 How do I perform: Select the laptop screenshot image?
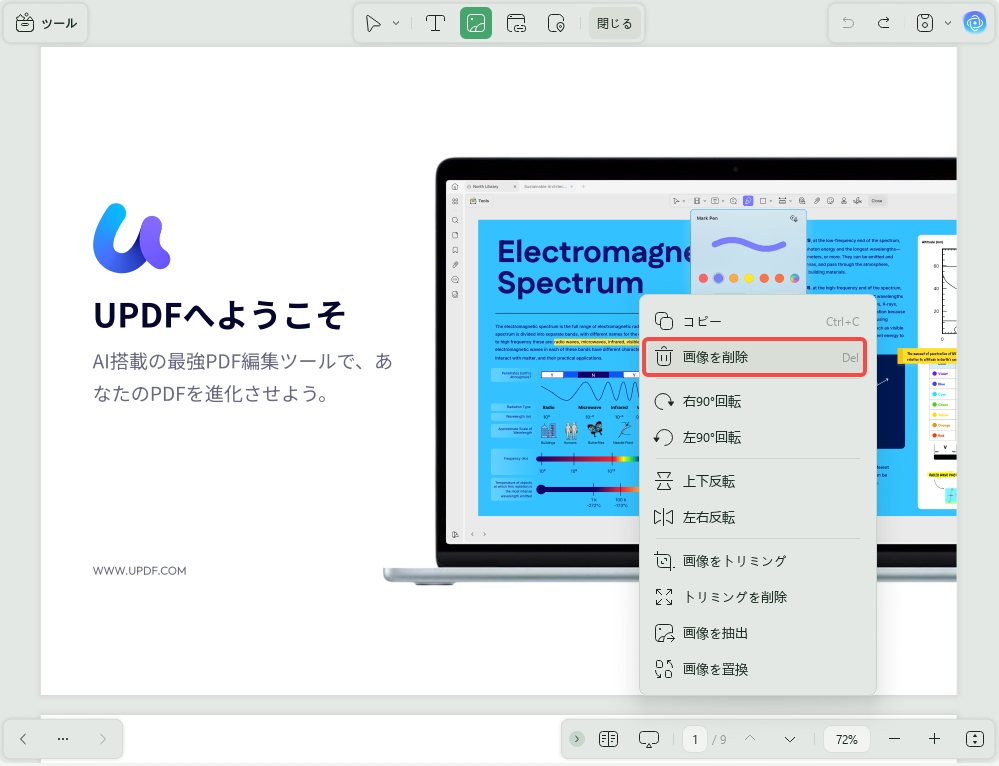[x=669, y=370]
